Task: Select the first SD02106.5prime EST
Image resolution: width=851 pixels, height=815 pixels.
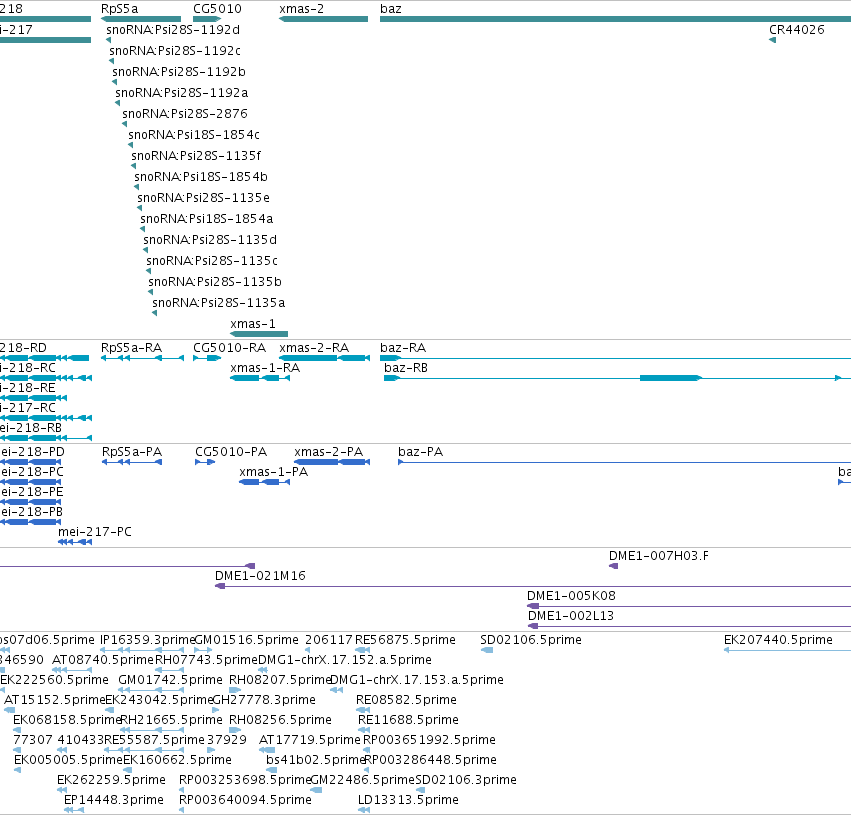Action: (487, 650)
